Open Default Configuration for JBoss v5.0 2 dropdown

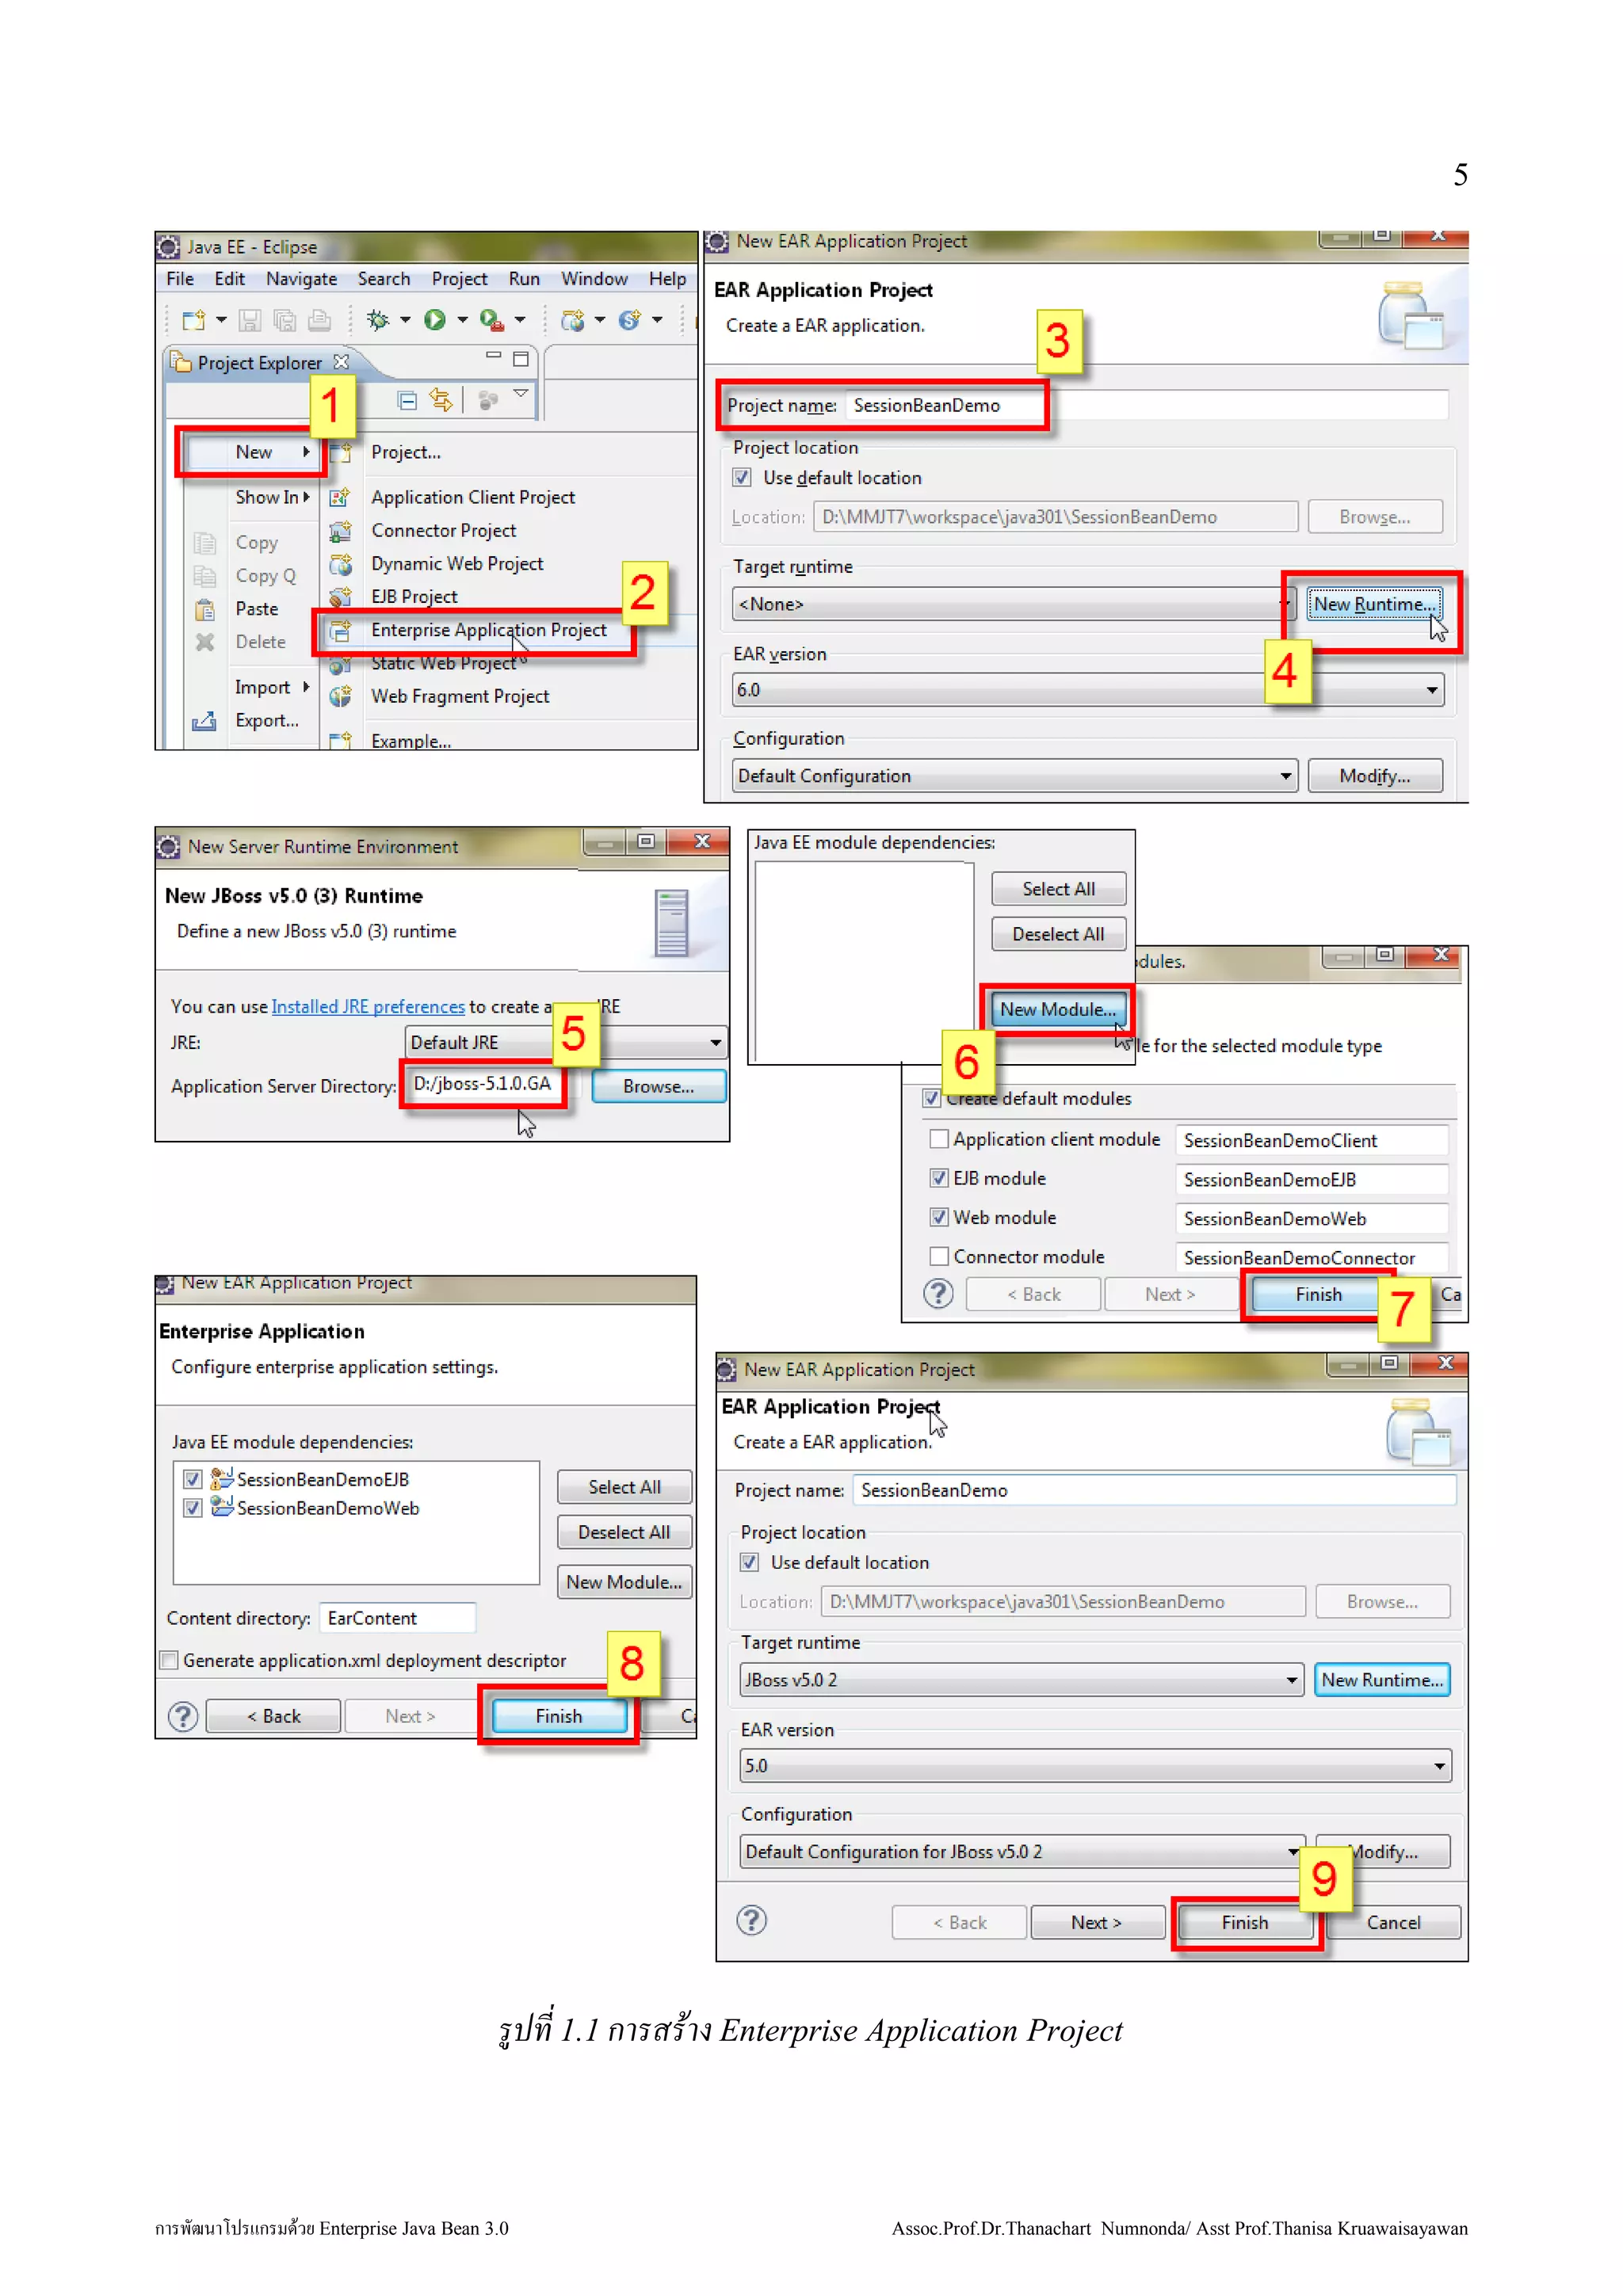1022,1852
